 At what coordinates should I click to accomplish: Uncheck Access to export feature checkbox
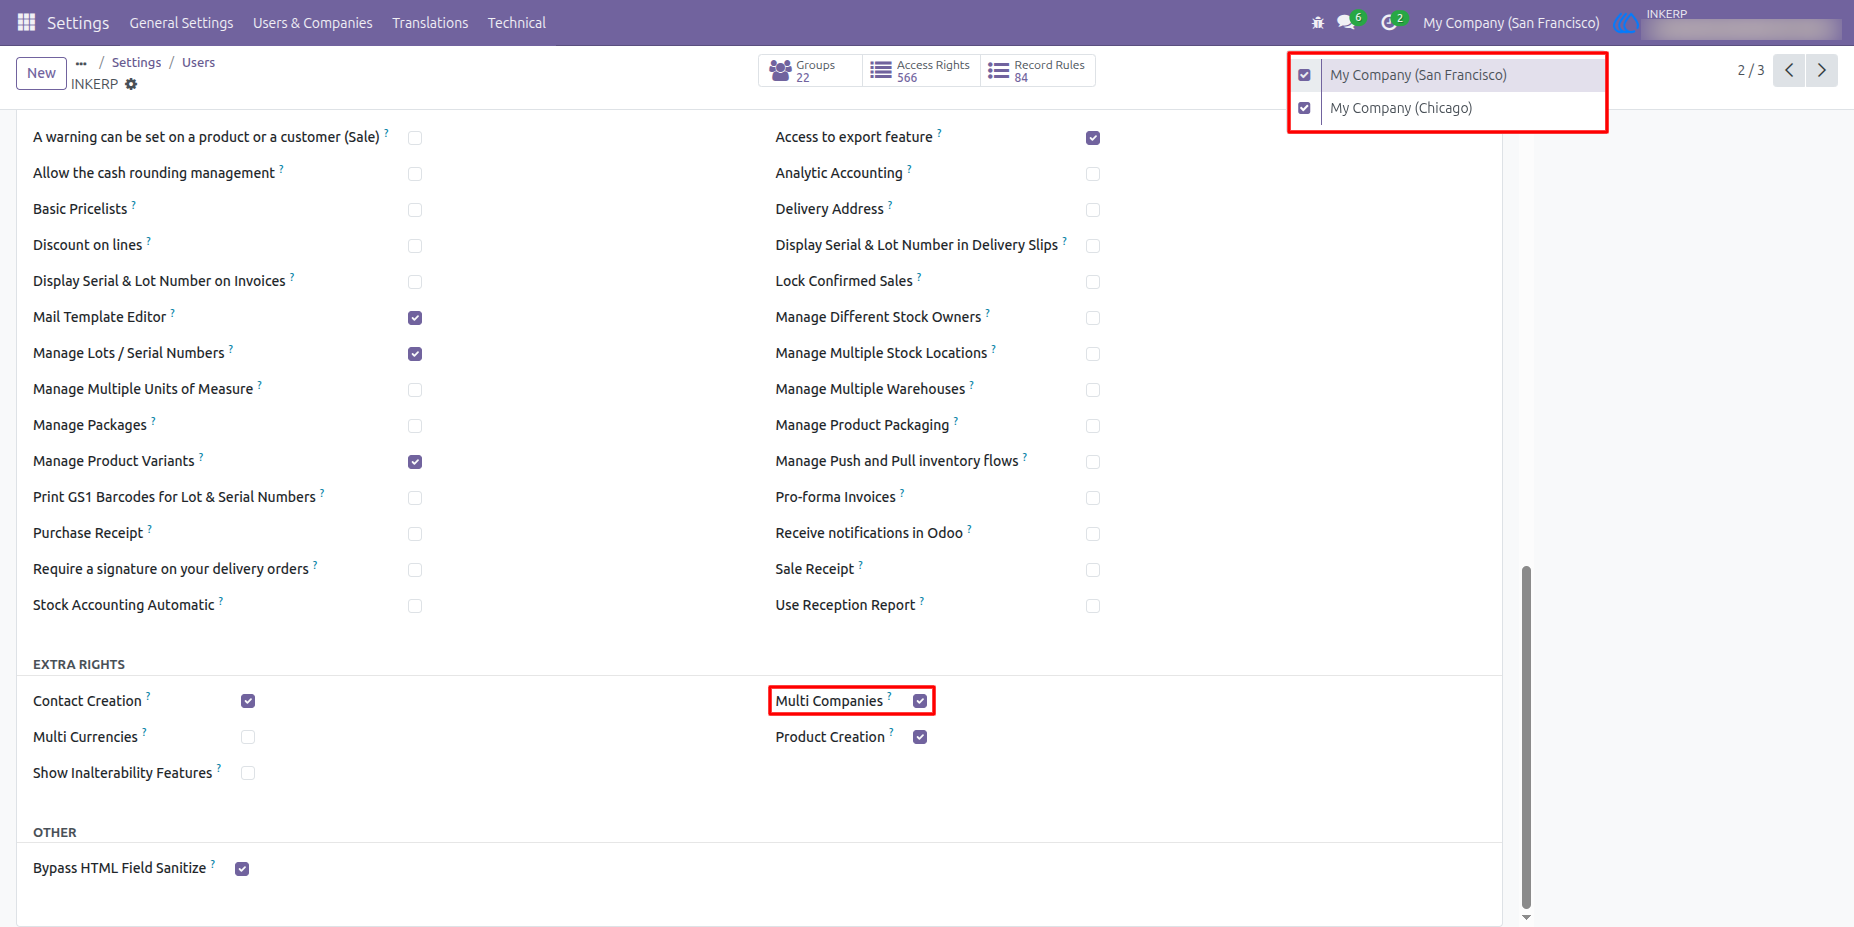1093,138
